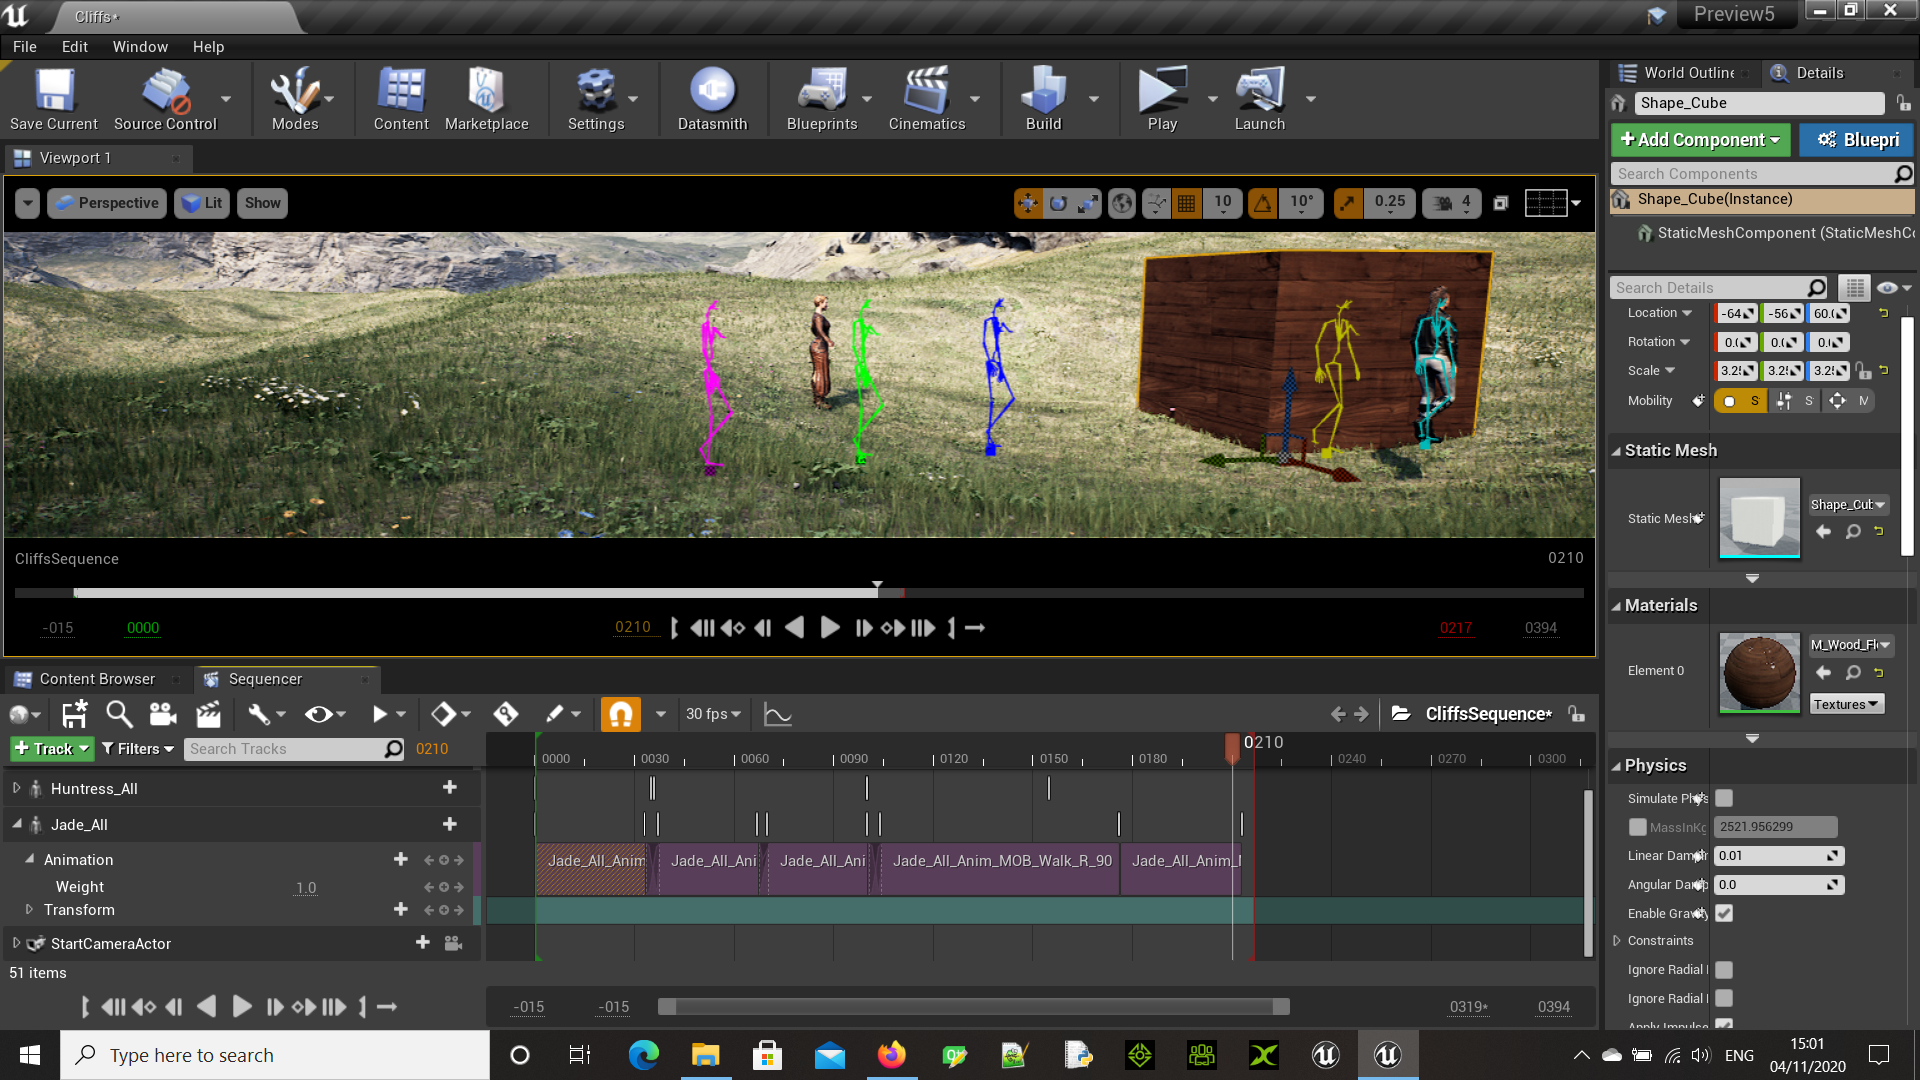Click the Perspective view button
Image resolution: width=1920 pixels, height=1080 pixels.
pyautogui.click(x=107, y=203)
